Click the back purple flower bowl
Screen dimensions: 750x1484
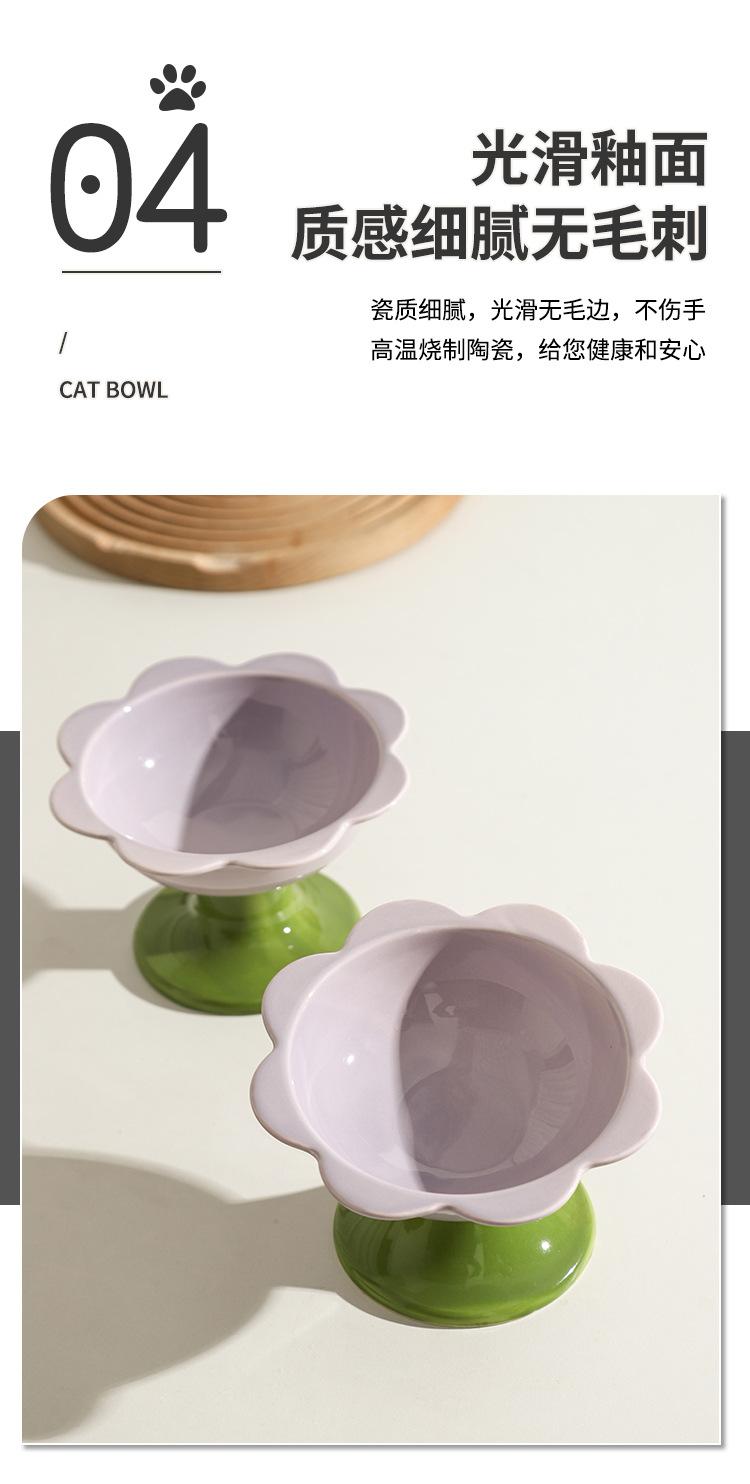click(x=230, y=770)
